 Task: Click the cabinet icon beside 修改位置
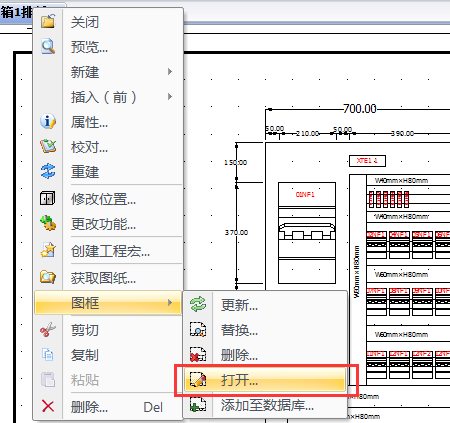coord(48,198)
